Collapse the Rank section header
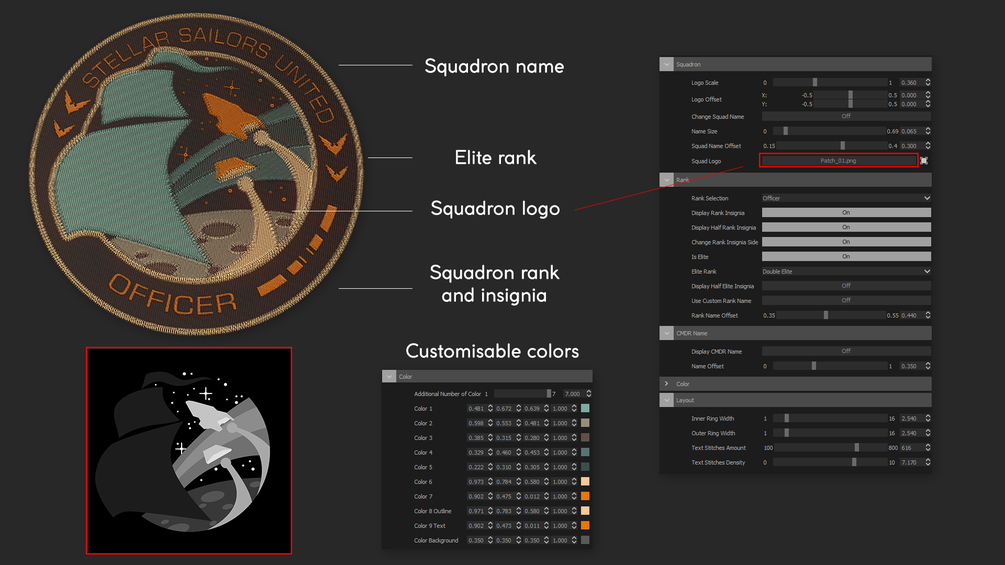This screenshot has width=1005, height=565. [x=667, y=180]
